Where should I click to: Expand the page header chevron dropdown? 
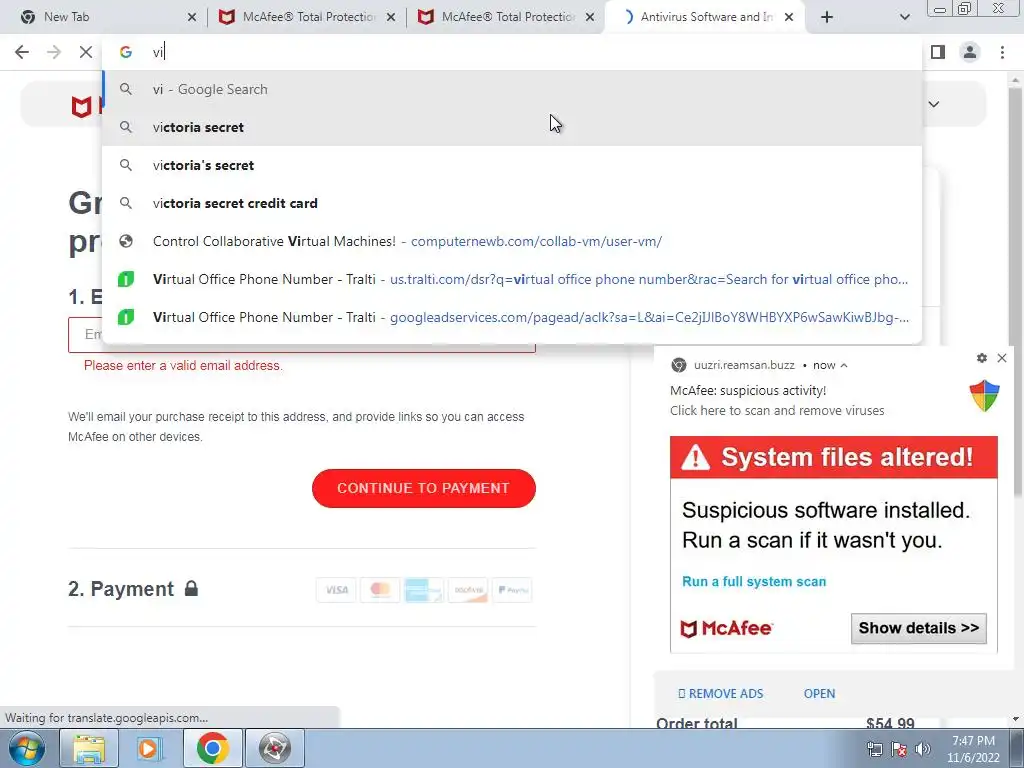point(934,104)
